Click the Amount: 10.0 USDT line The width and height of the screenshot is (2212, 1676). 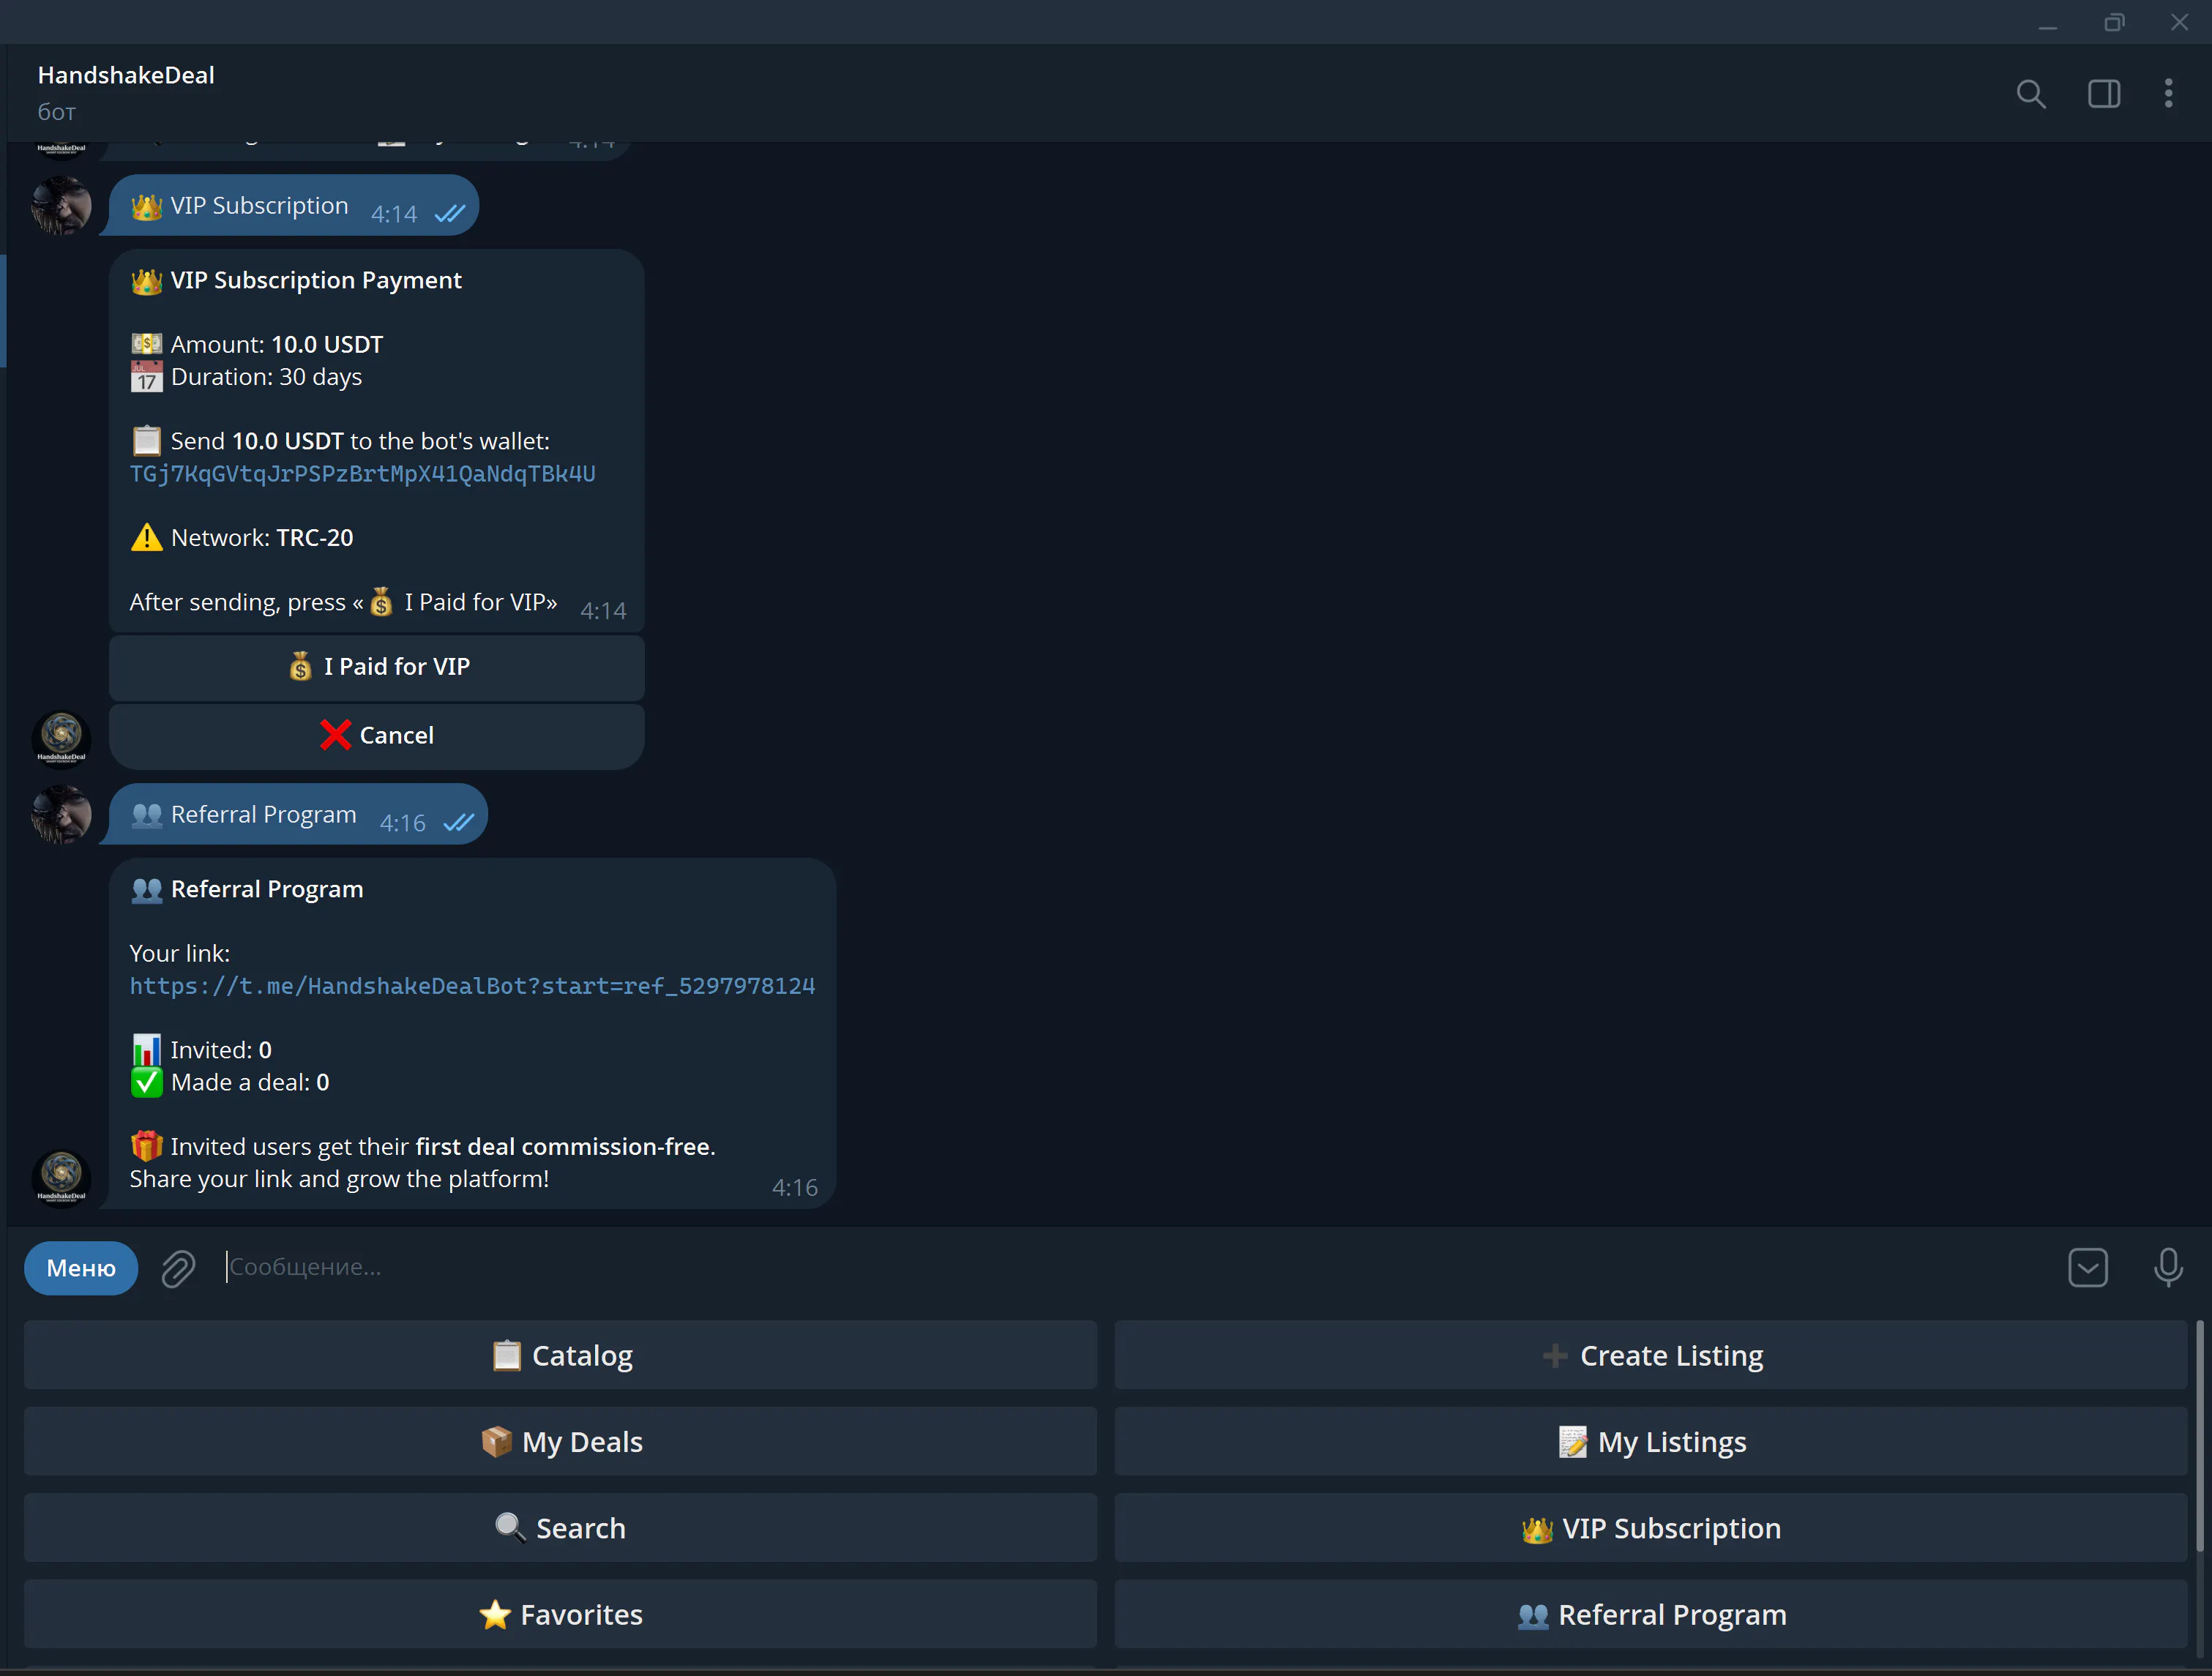(257, 344)
